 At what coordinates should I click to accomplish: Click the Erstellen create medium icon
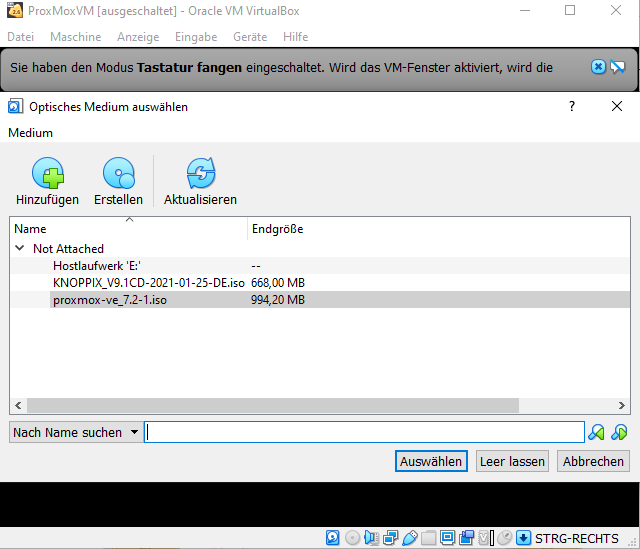click(x=118, y=173)
